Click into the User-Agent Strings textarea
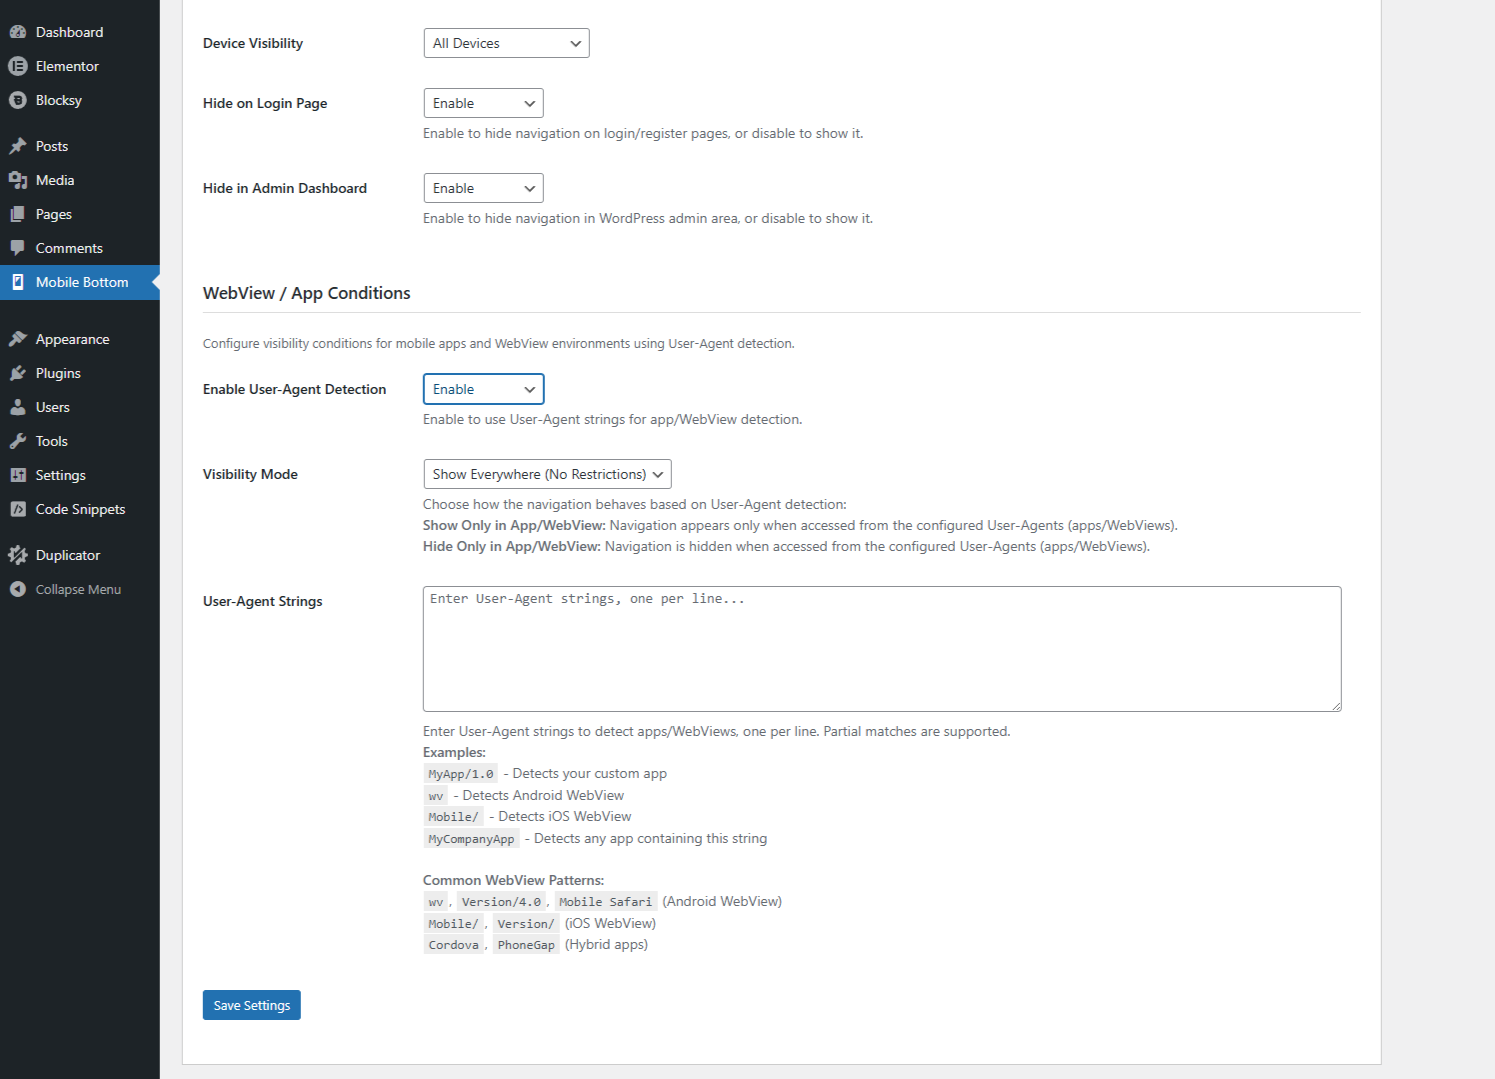Image resolution: width=1495 pixels, height=1079 pixels. click(x=881, y=649)
